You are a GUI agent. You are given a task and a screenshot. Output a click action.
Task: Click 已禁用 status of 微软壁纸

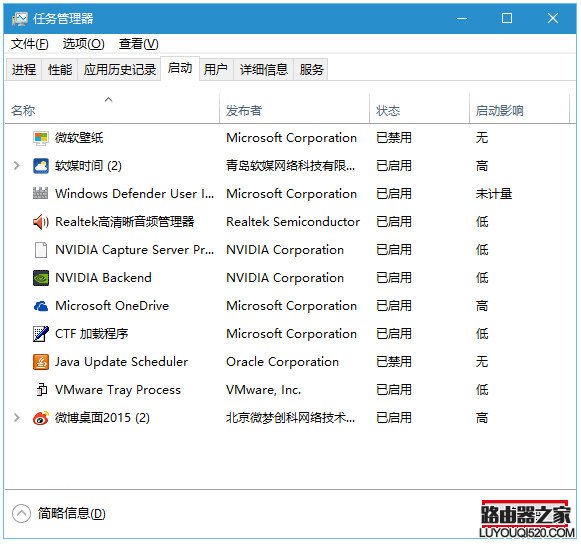coord(394,138)
